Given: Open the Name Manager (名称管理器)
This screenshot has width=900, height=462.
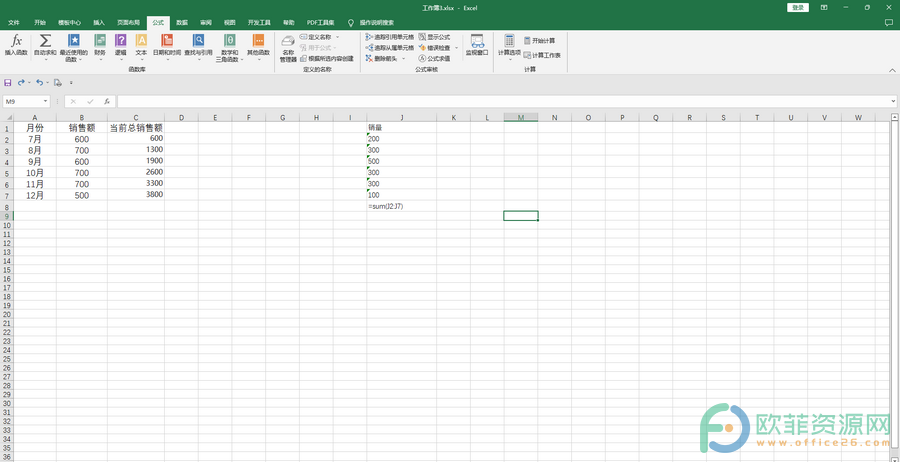Looking at the screenshot, I should tap(288, 48).
